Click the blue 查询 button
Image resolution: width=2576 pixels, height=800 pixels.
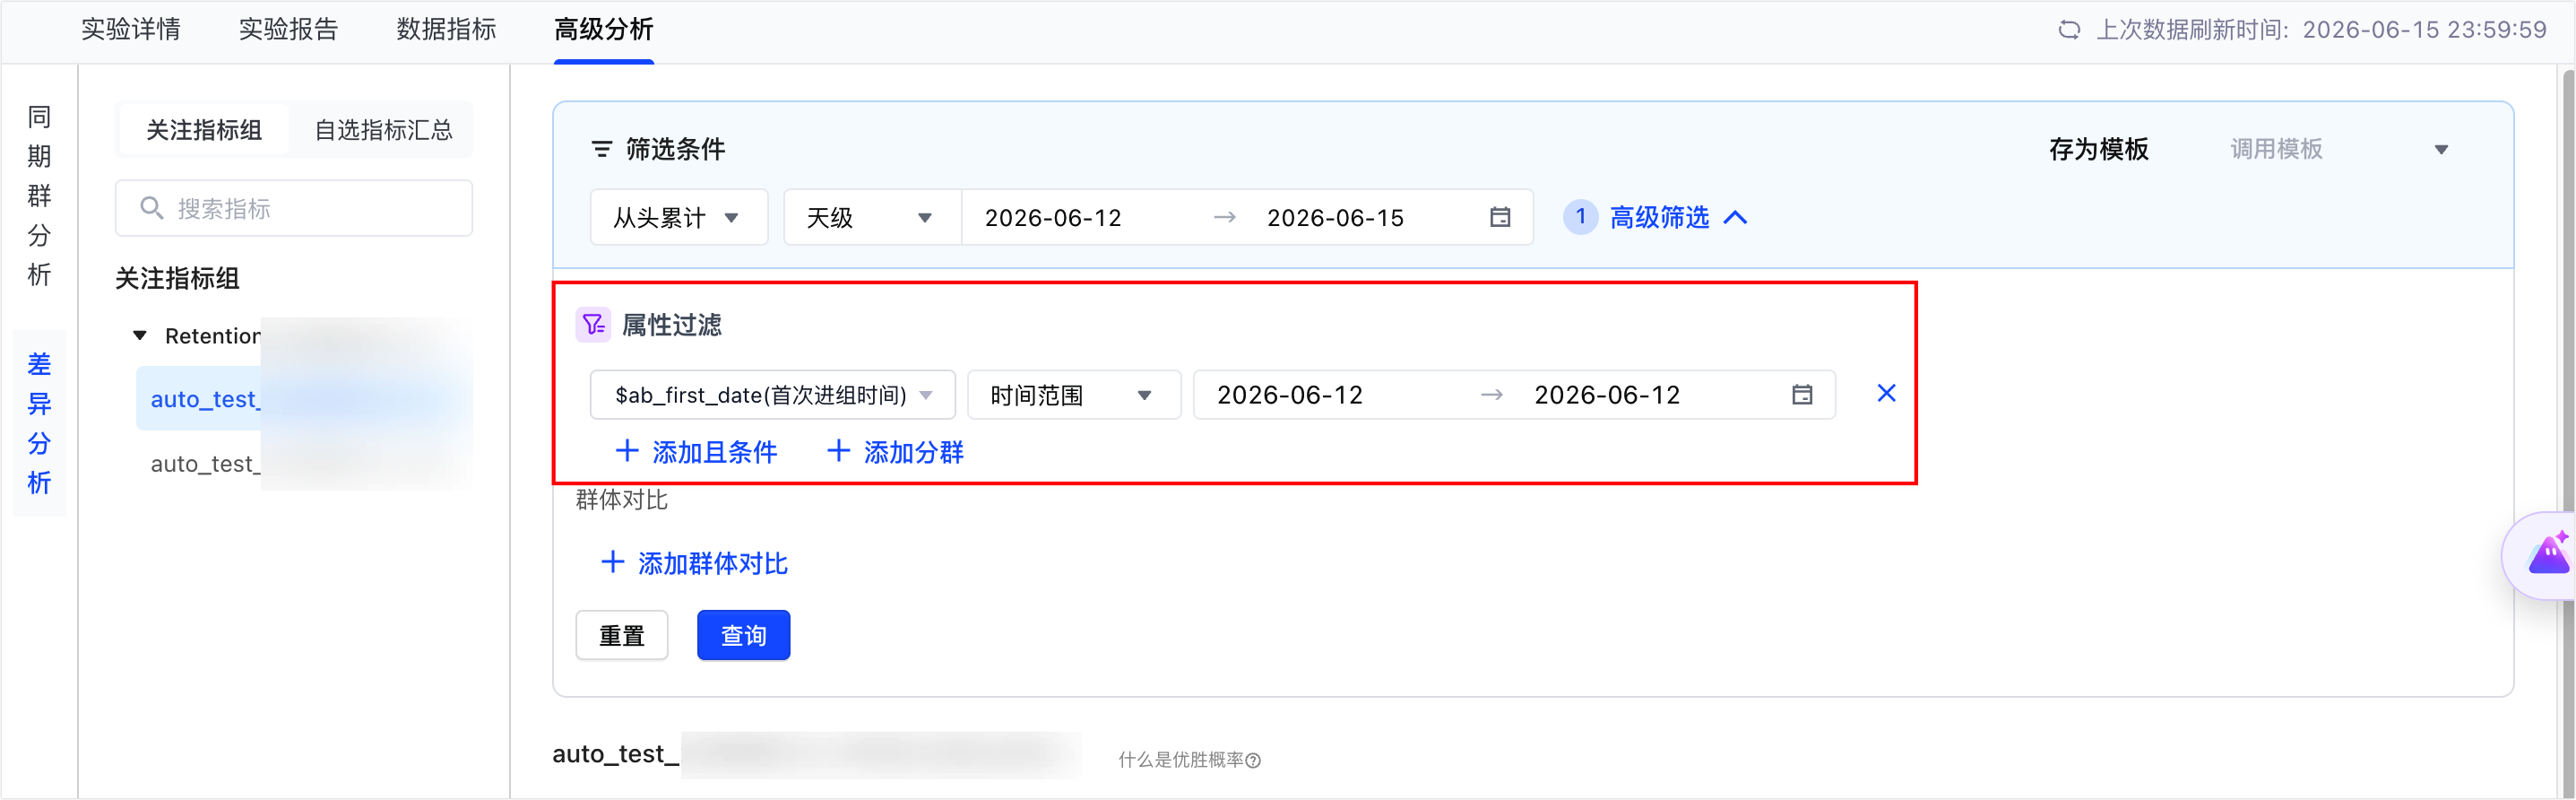[x=743, y=635]
